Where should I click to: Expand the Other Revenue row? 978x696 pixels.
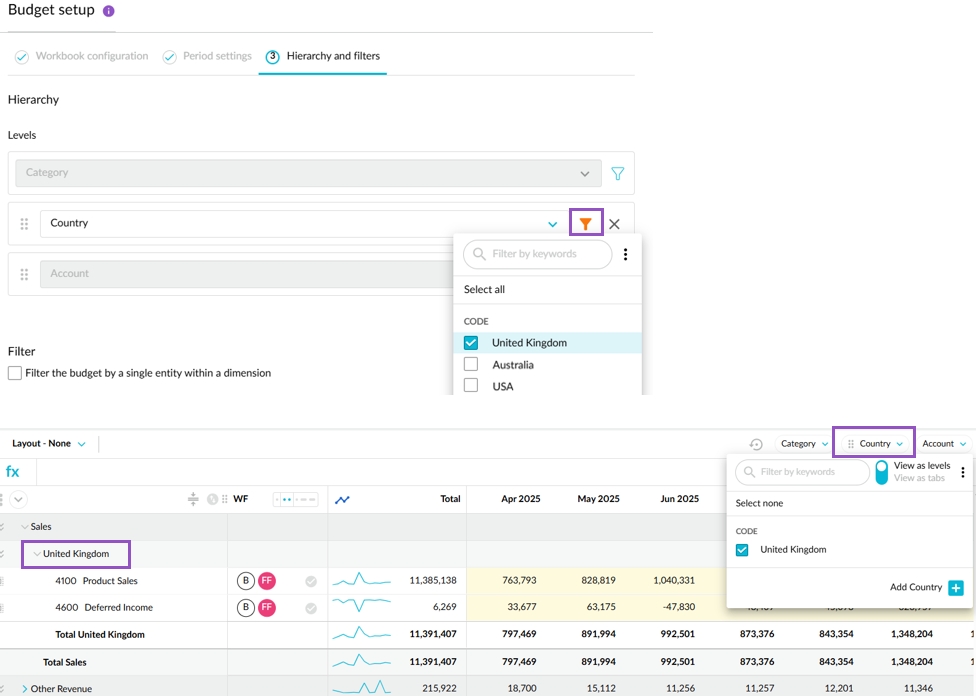[x=25, y=689]
